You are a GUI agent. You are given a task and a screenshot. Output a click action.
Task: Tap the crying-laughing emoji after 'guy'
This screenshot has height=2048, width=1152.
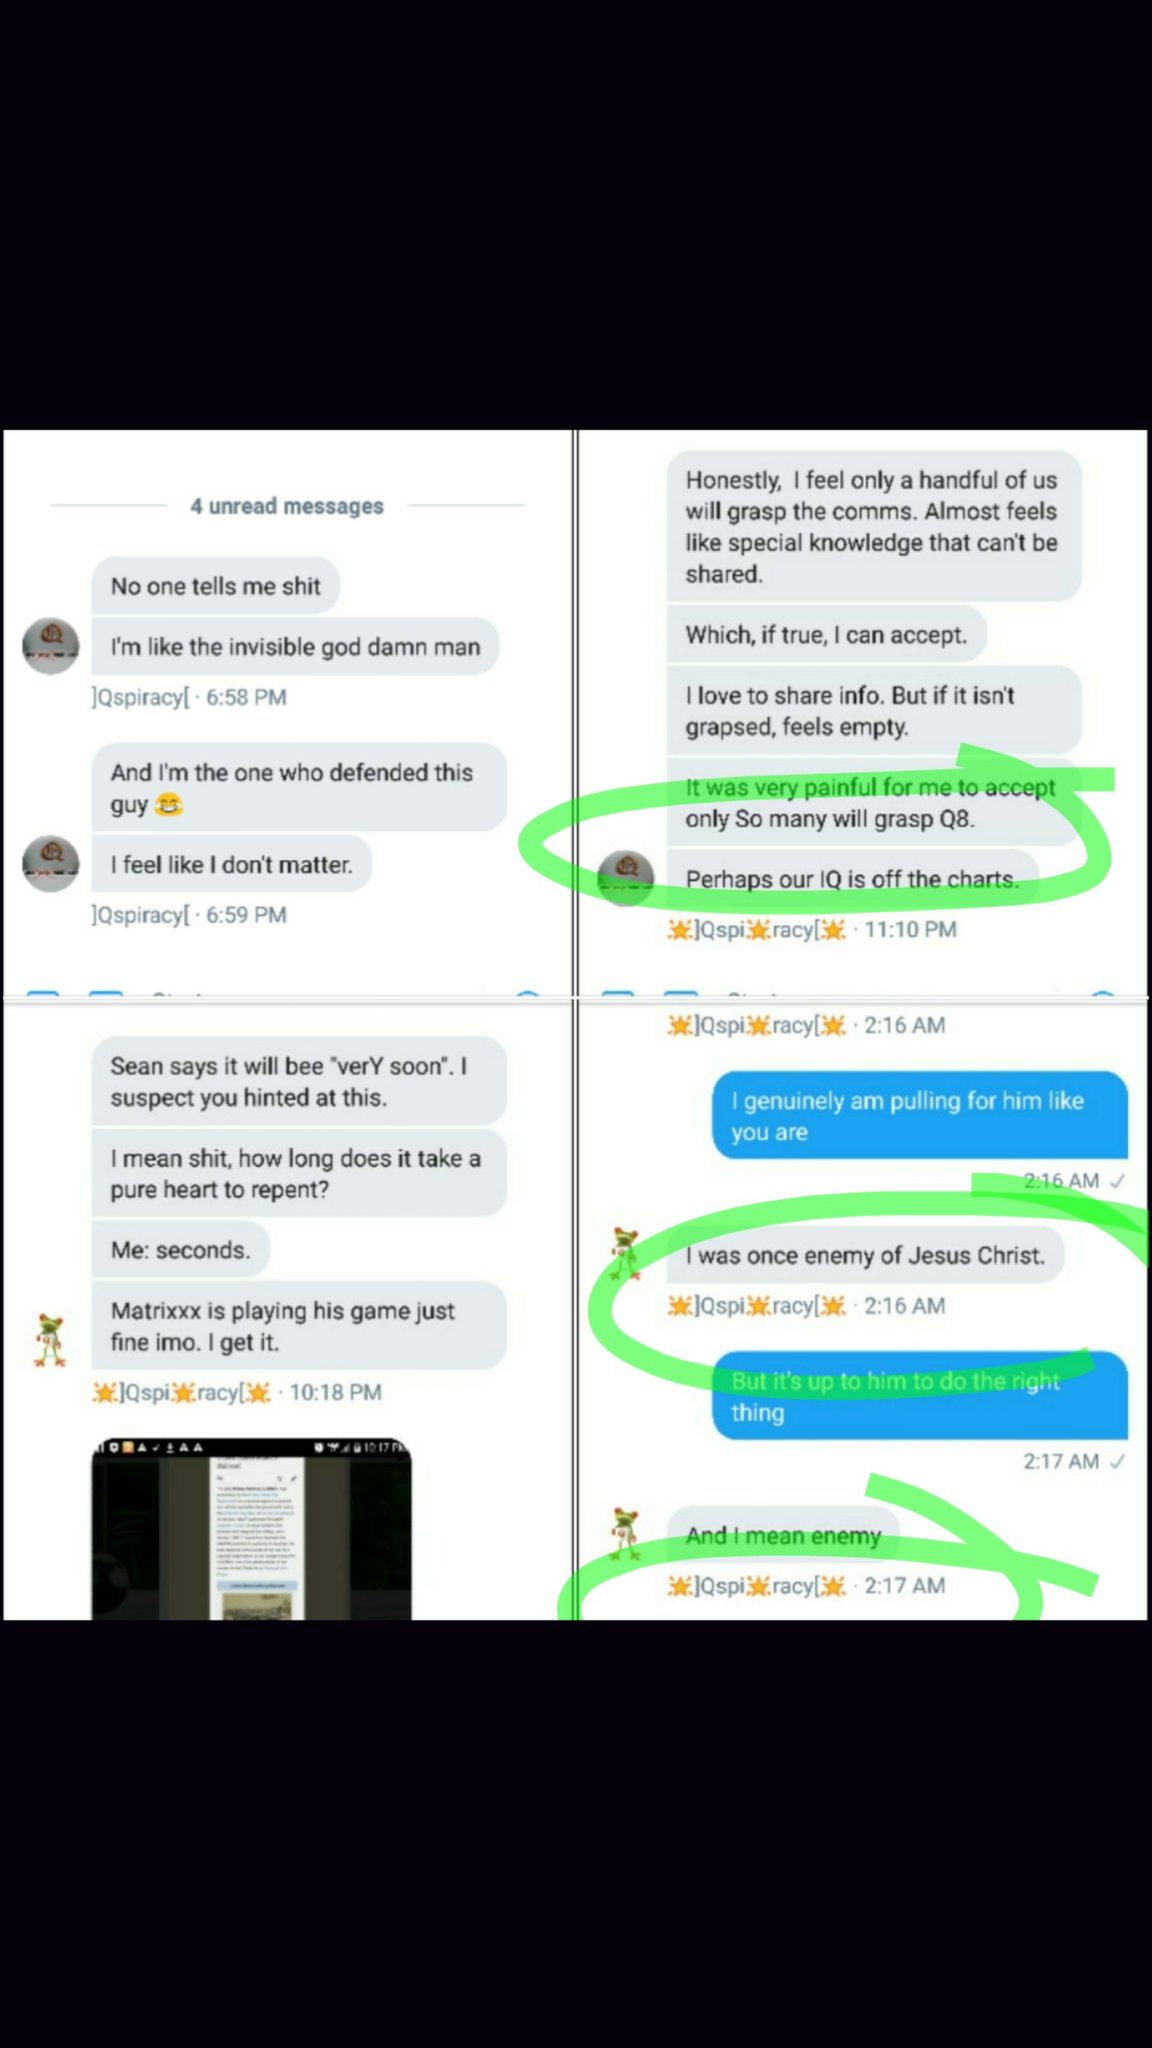tap(169, 804)
